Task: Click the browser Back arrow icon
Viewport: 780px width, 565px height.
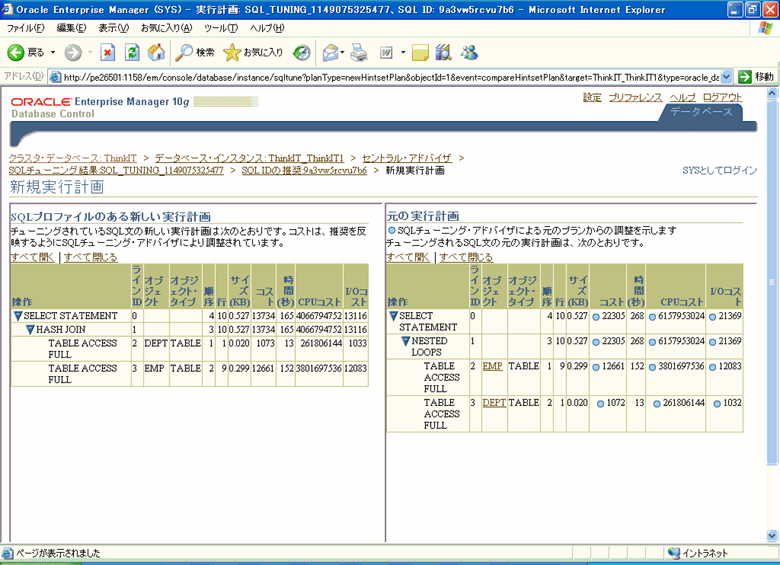Action: [17, 52]
